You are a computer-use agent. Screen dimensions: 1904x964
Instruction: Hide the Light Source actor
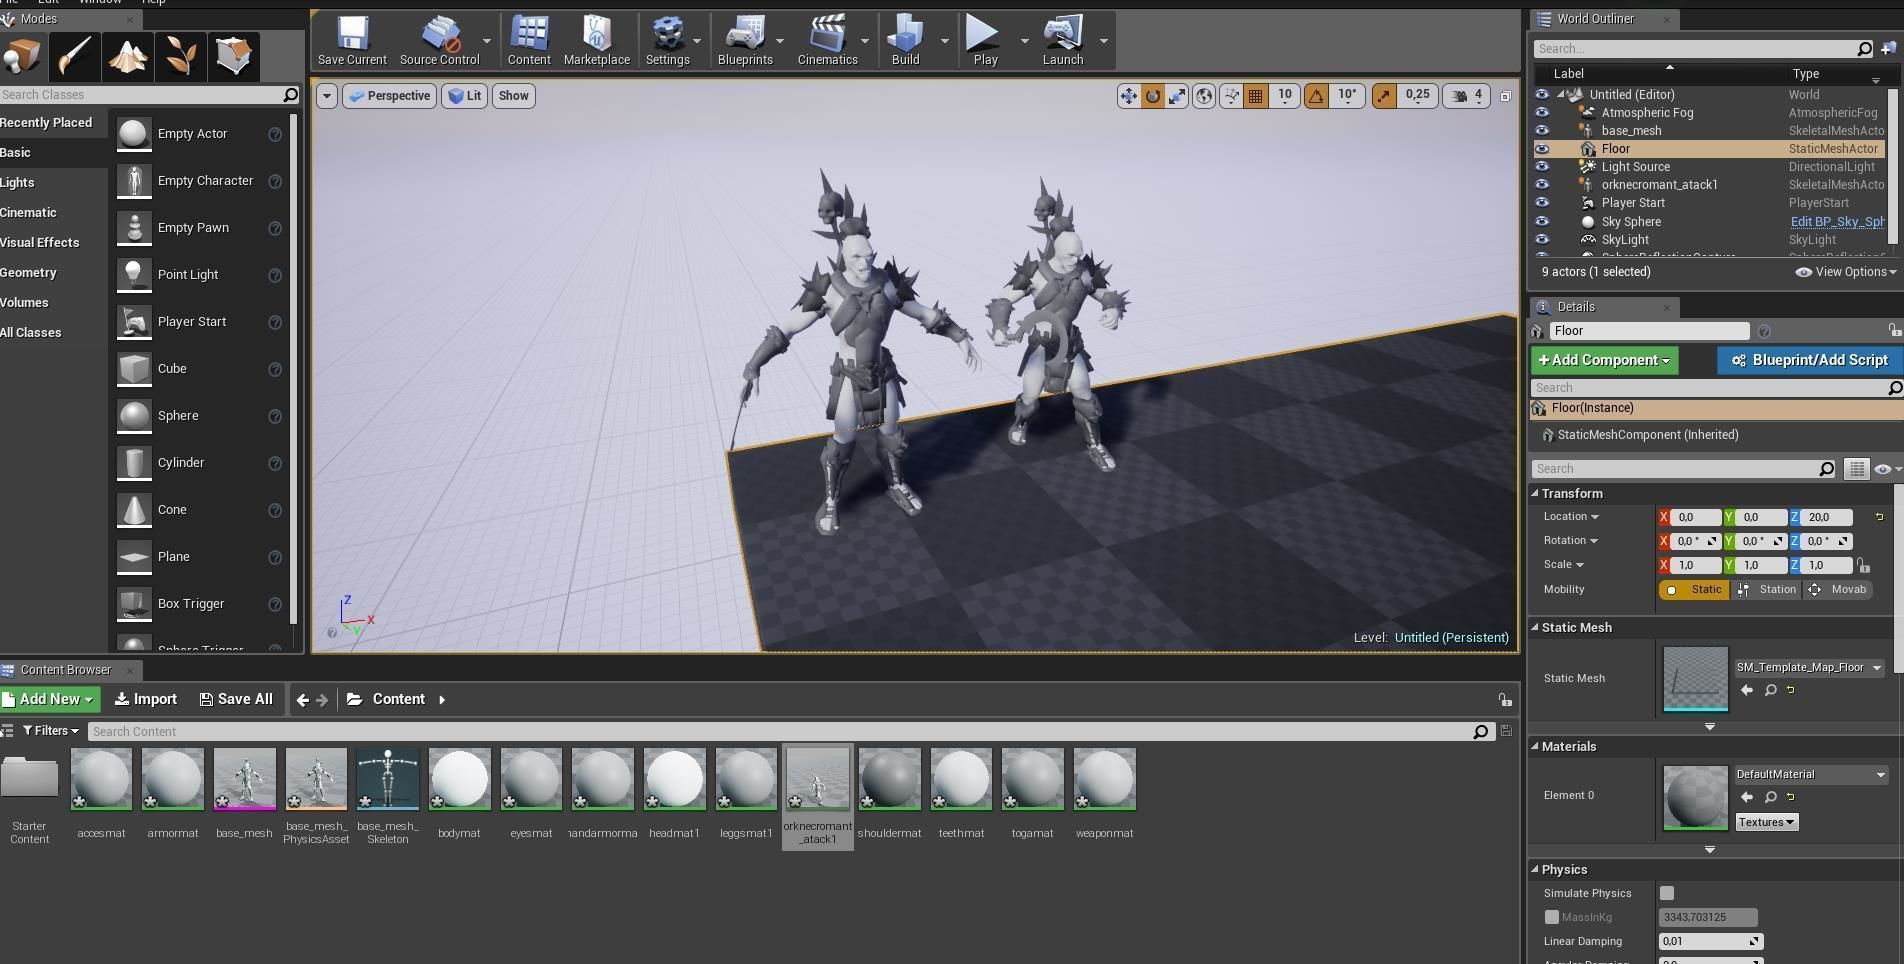(x=1541, y=167)
